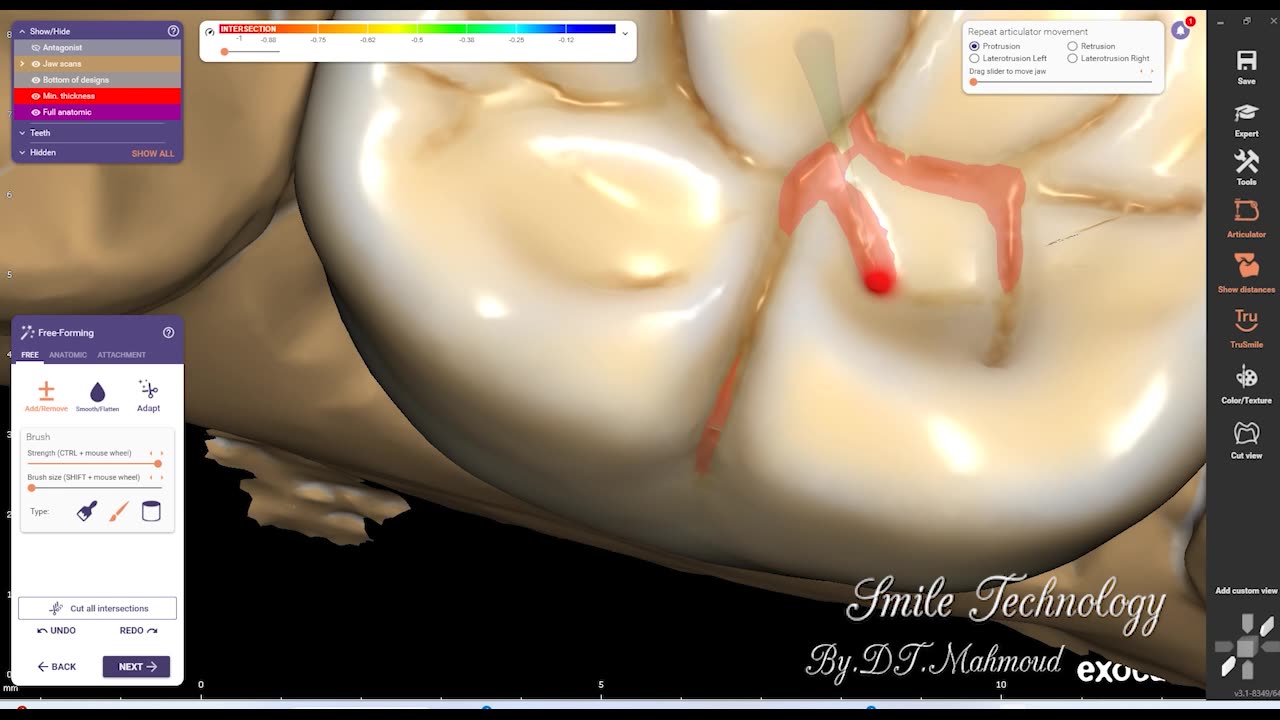The image size is (1280, 720).
Task: Click the REDO button
Action: coord(138,630)
